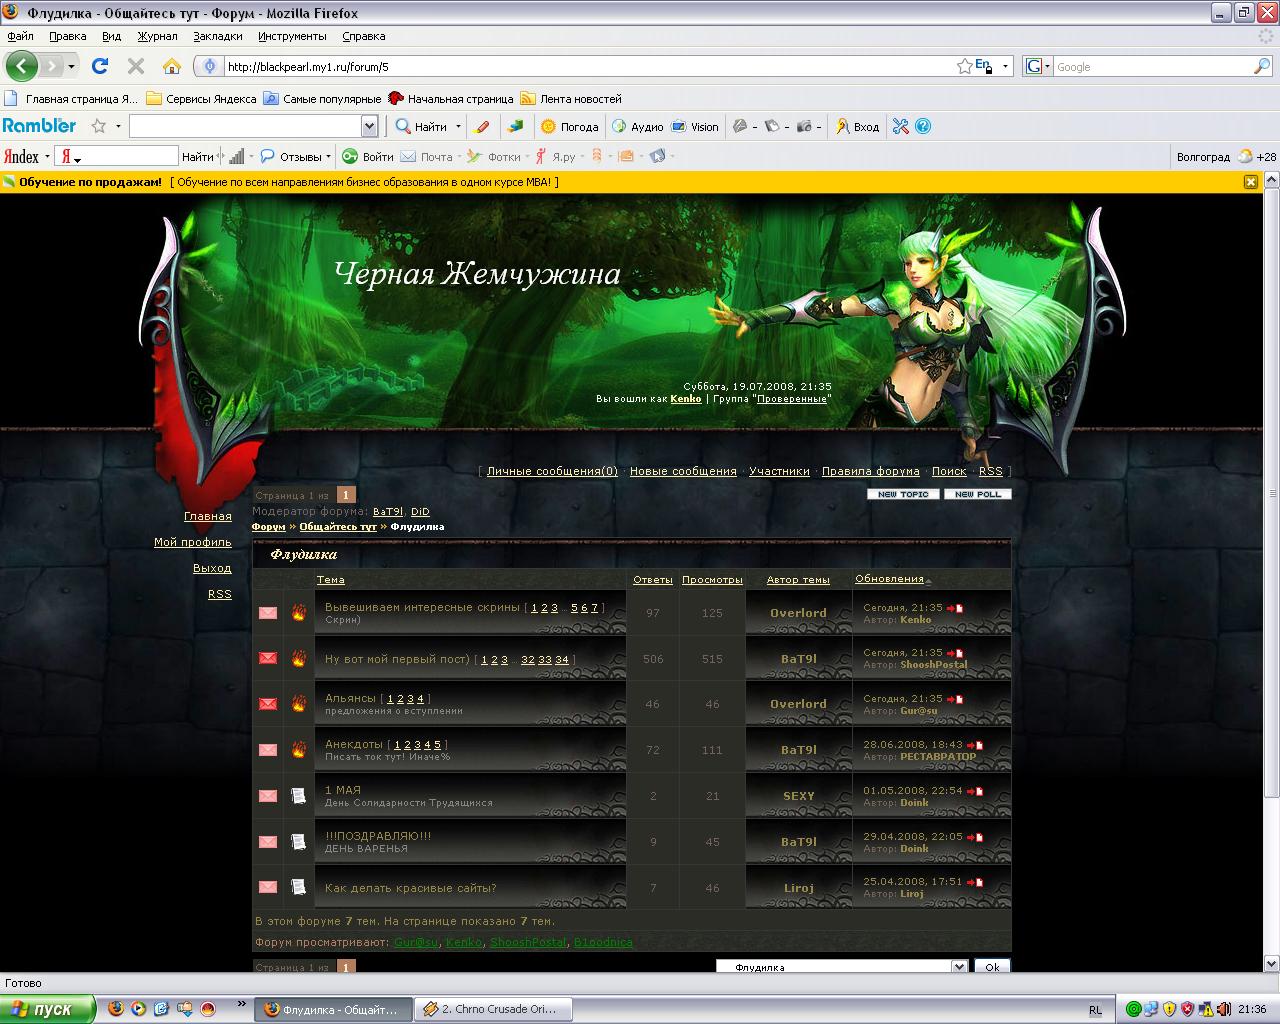Image resolution: width=1280 pixels, height=1024 pixels.
Task: Open the Правка menu
Action: pyautogui.click(x=68, y=36)
